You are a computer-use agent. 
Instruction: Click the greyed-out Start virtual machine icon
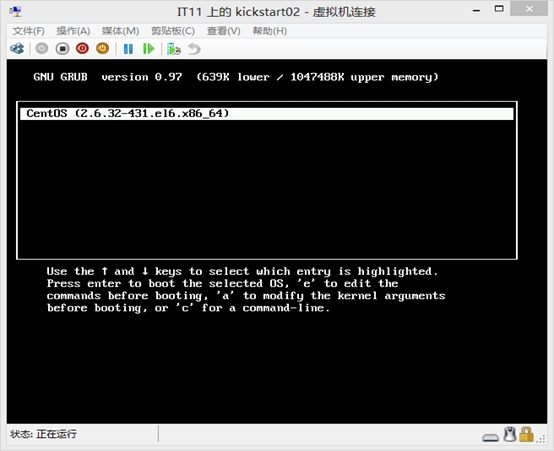(42, 48)
